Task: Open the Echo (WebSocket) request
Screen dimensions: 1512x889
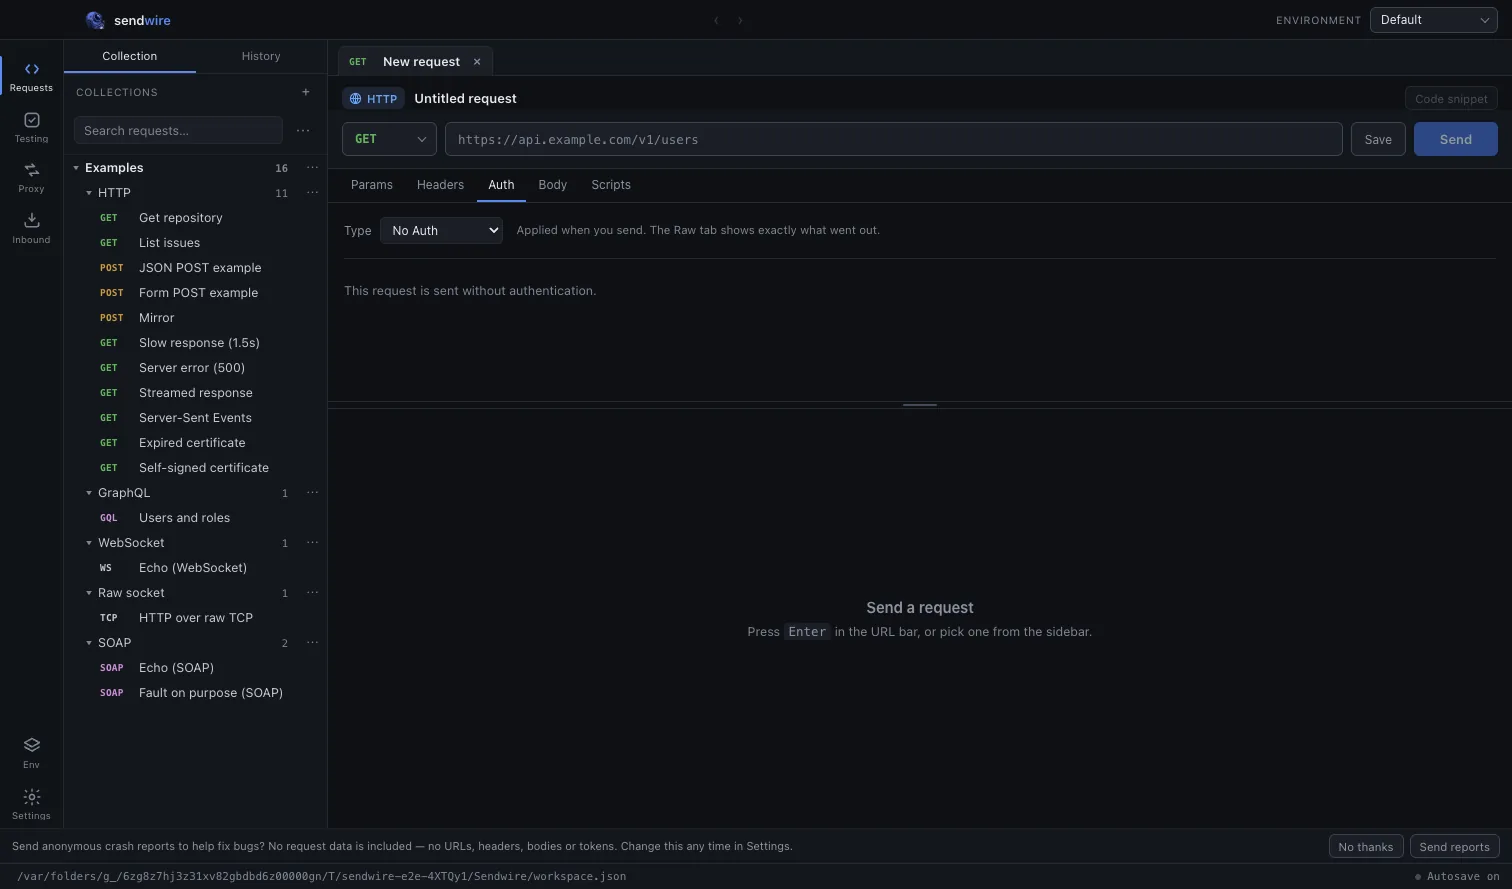Action: tap(196, 568)
